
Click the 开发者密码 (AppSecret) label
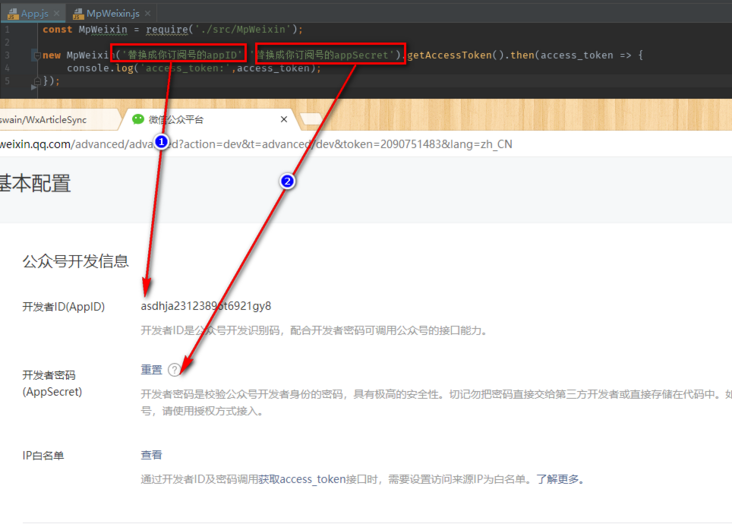tap(52, 383)
